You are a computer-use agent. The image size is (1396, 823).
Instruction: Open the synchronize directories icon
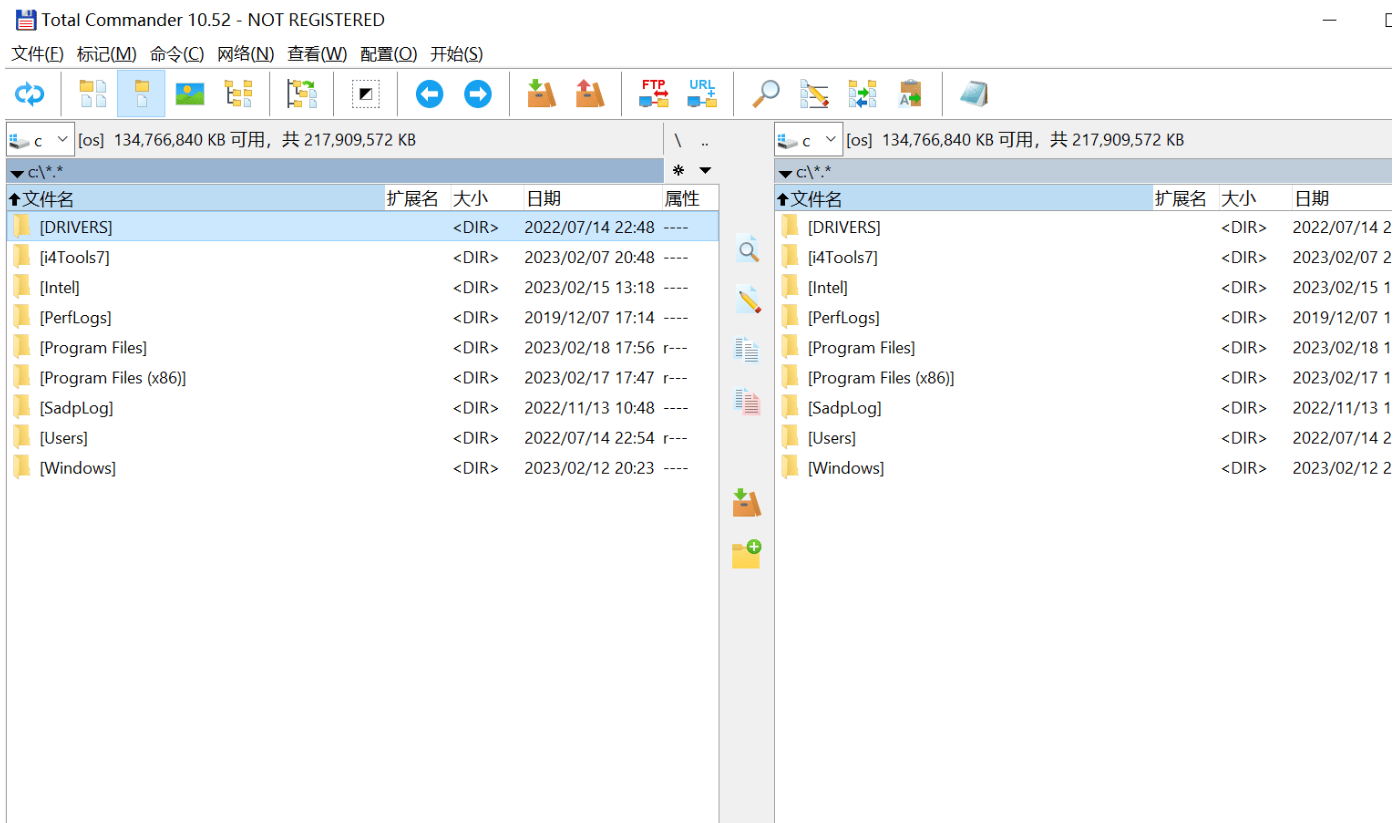coord(862,94)
